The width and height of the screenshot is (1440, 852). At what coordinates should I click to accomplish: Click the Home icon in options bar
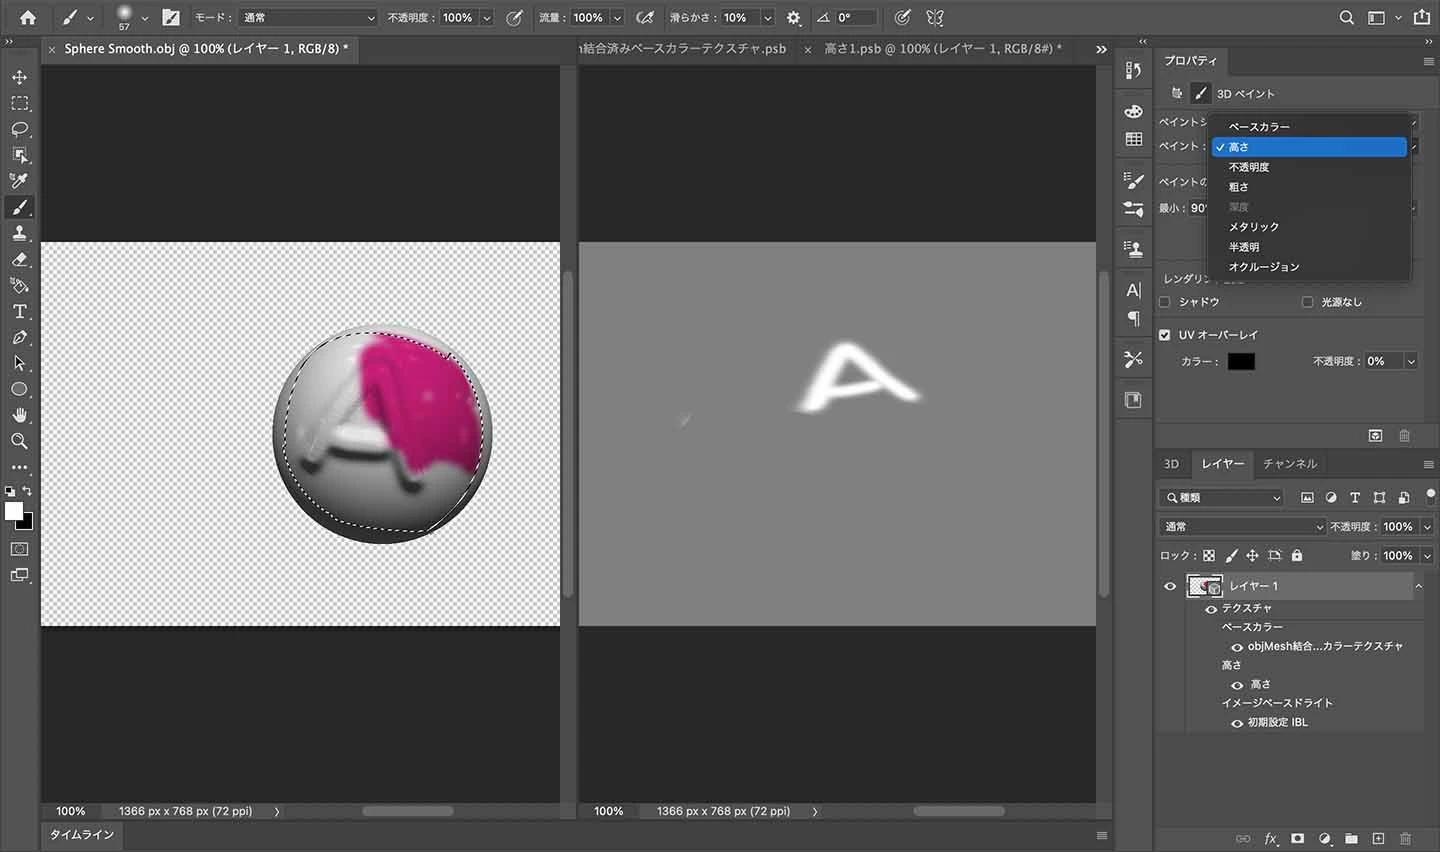(28, 17)
